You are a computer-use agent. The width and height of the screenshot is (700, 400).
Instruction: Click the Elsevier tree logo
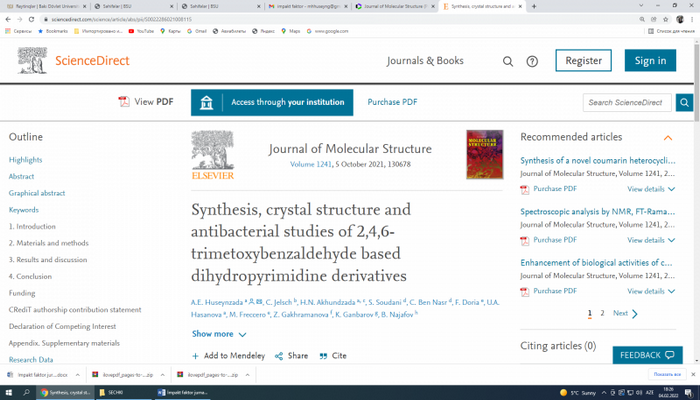pos(212,156)
